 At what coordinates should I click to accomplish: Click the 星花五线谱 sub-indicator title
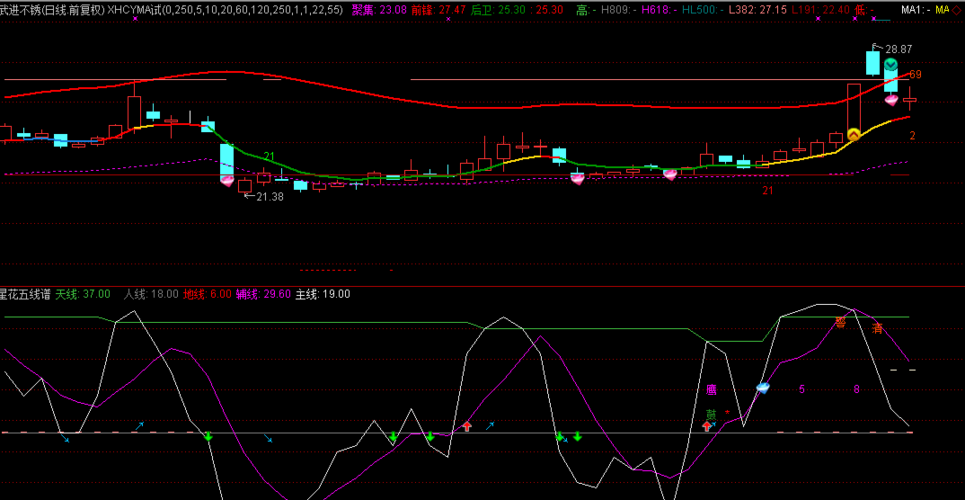click(x=25, y=294)
